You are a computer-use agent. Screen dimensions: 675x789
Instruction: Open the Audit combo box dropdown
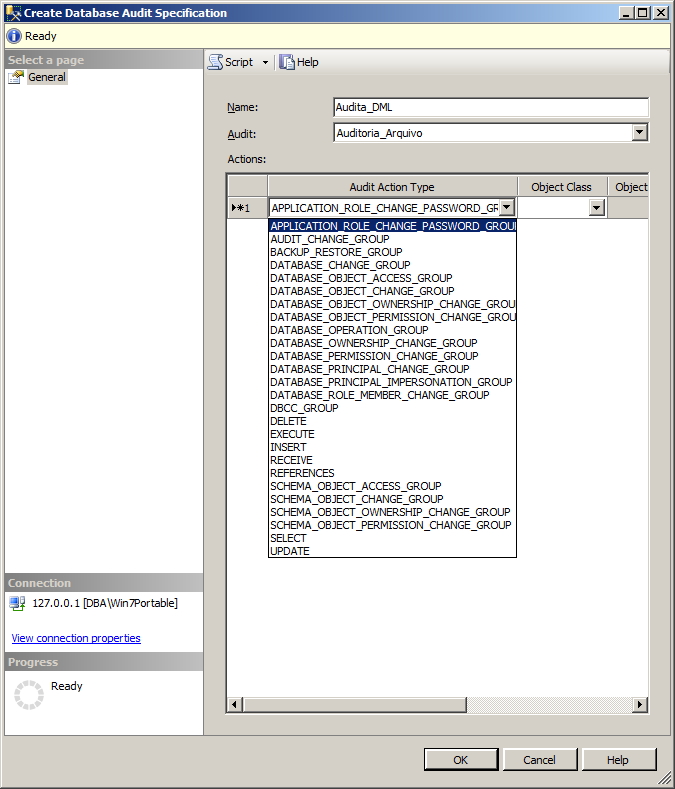click(639, 132)
